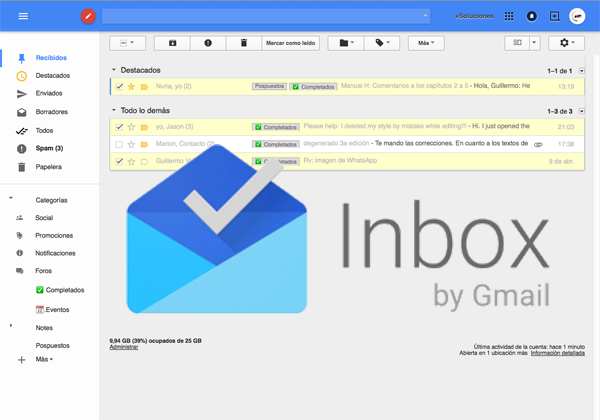Open the Promociones category
The image size is (600, 420).
(54, 236)
